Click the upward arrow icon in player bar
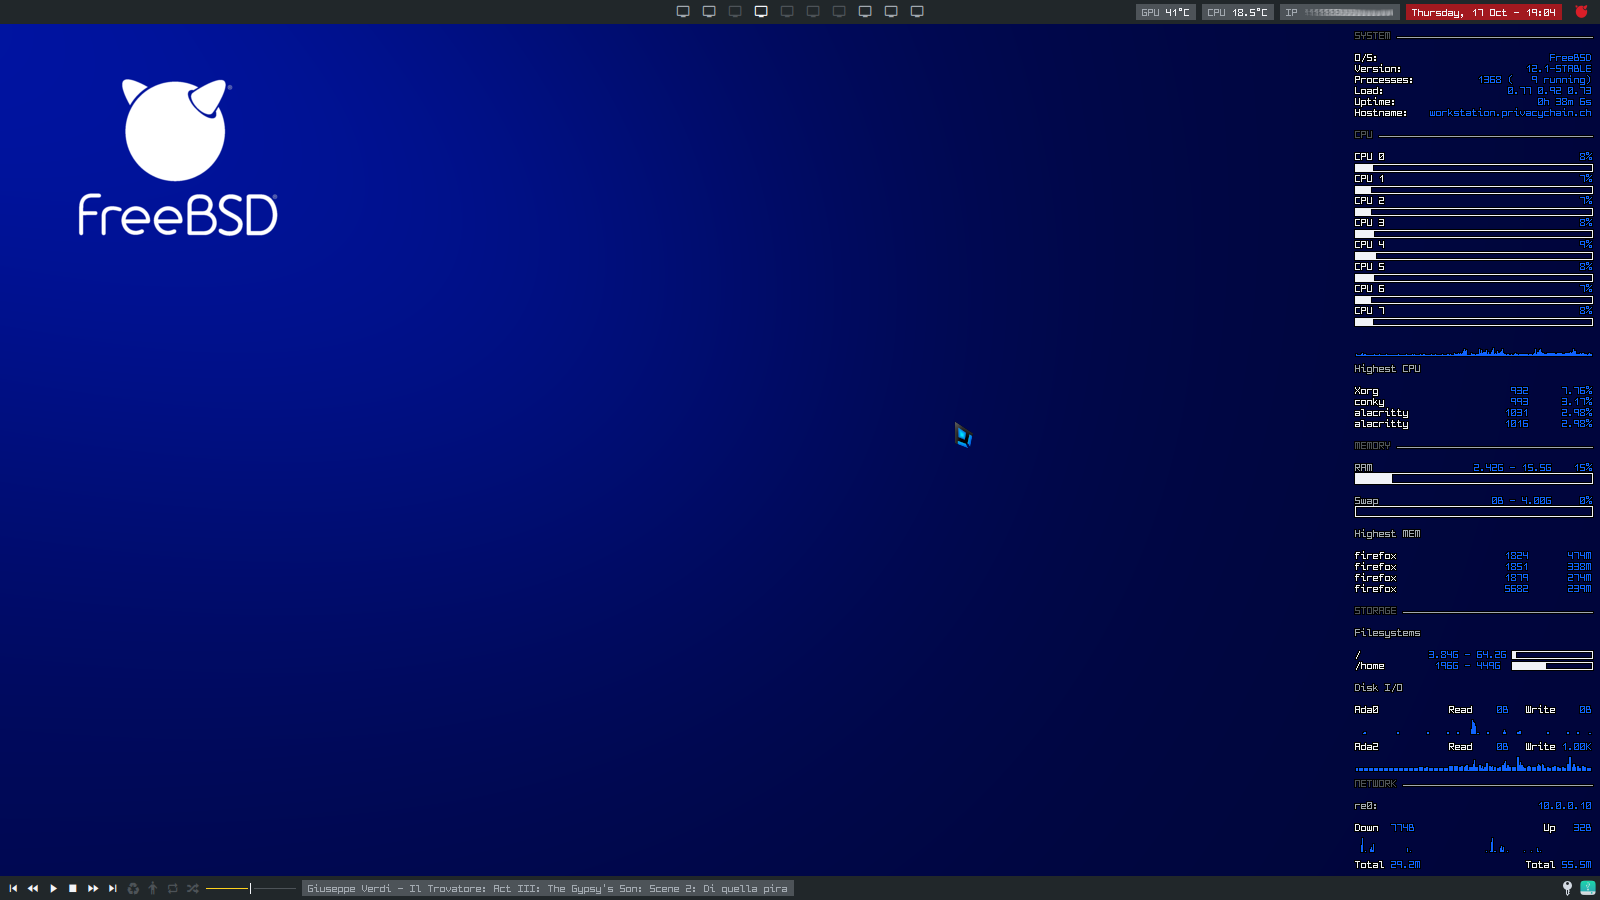 tap(153, 888)
